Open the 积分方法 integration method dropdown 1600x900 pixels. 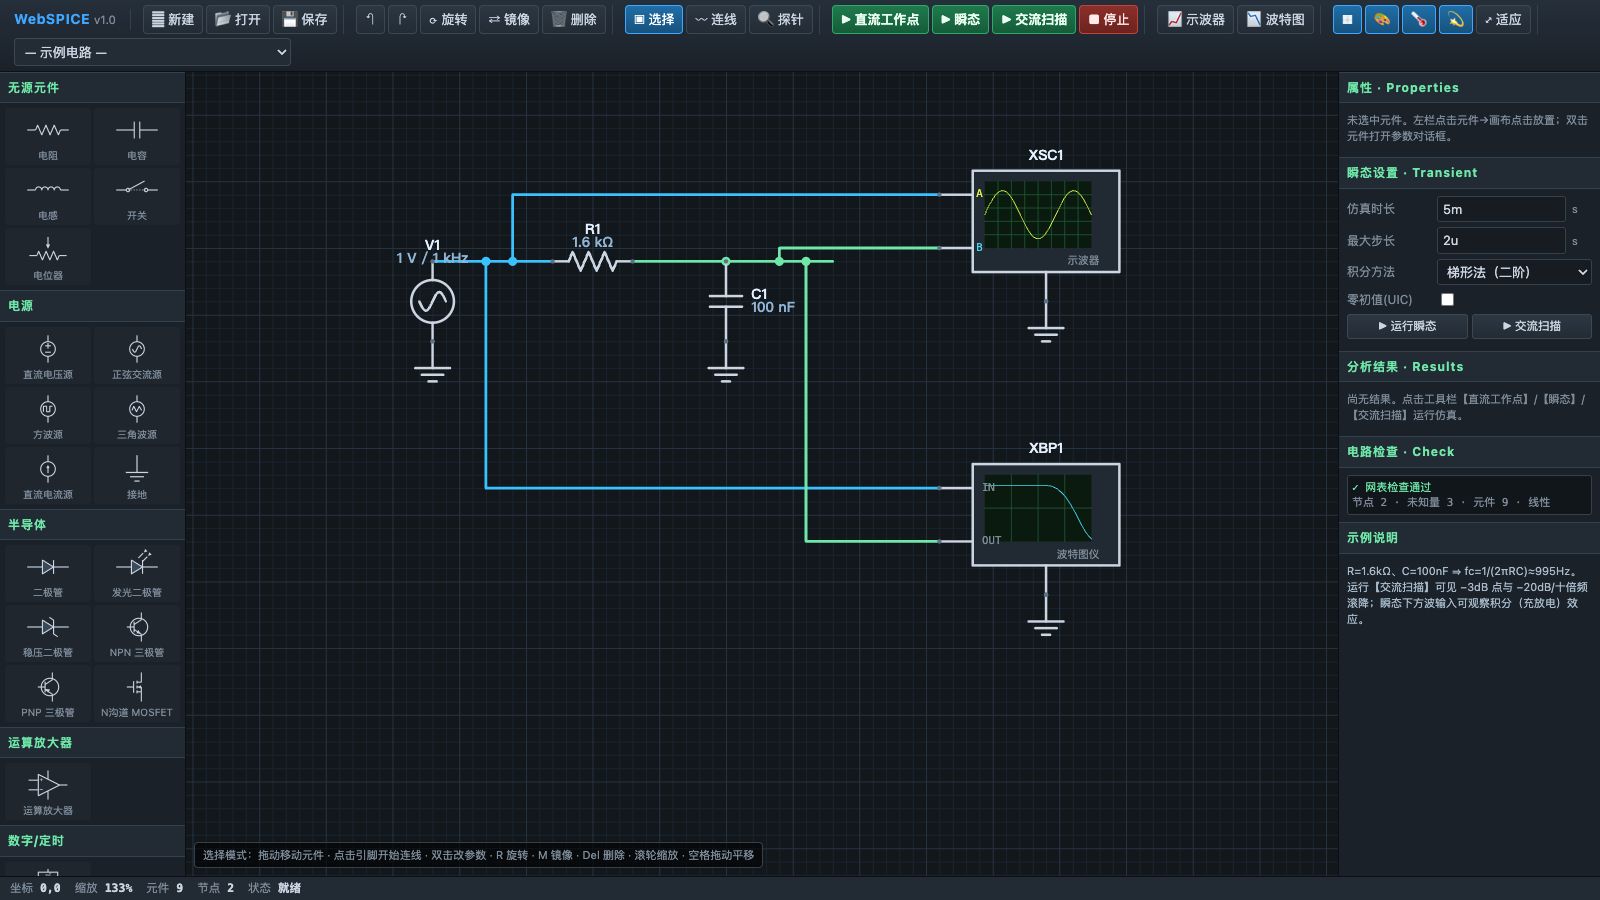[1514, 271]
